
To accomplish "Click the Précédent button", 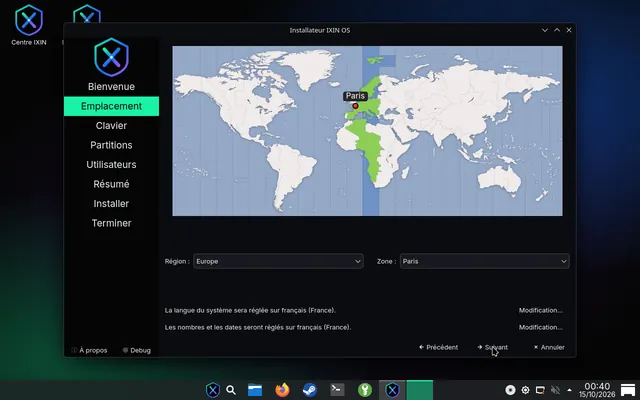I will click(x=439, y=347).
